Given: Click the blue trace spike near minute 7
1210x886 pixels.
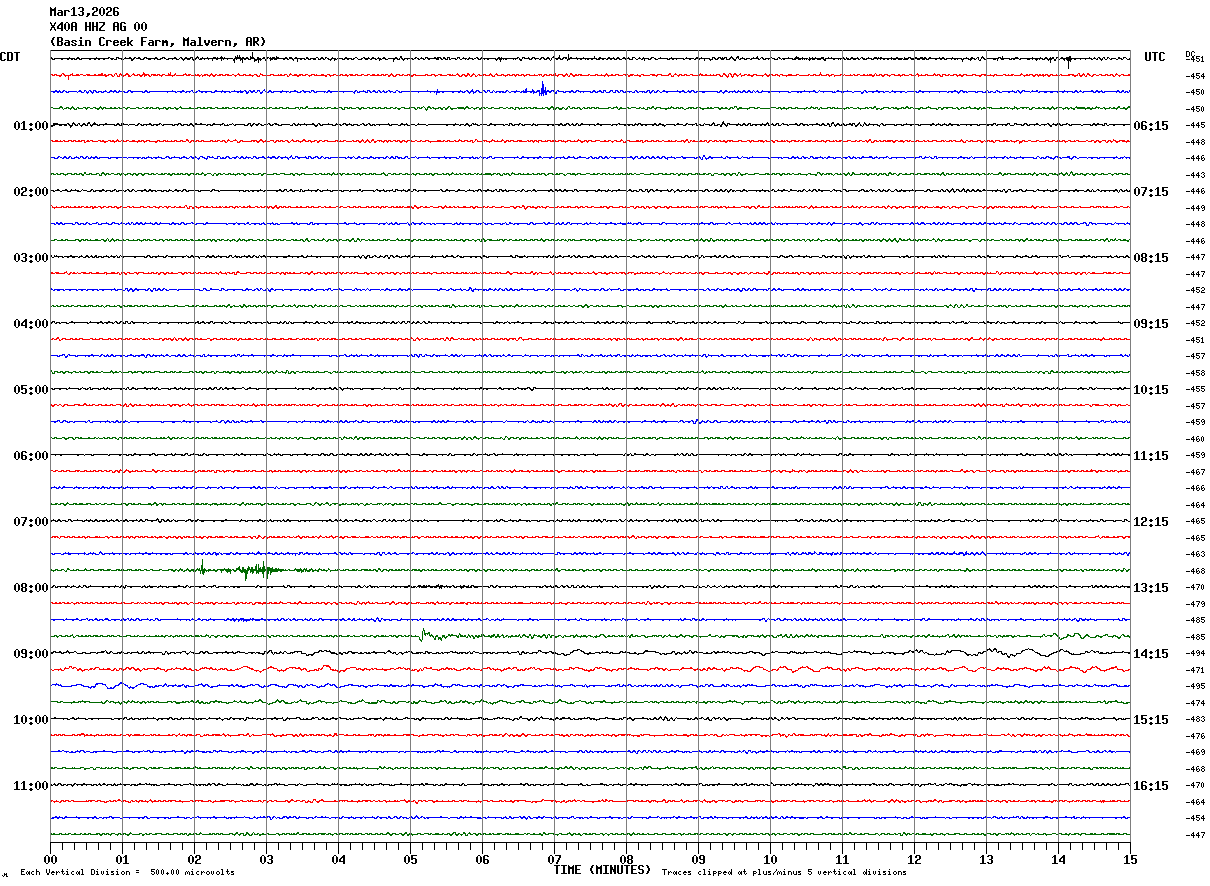Looking at the screenshot, I should point(543,90).
